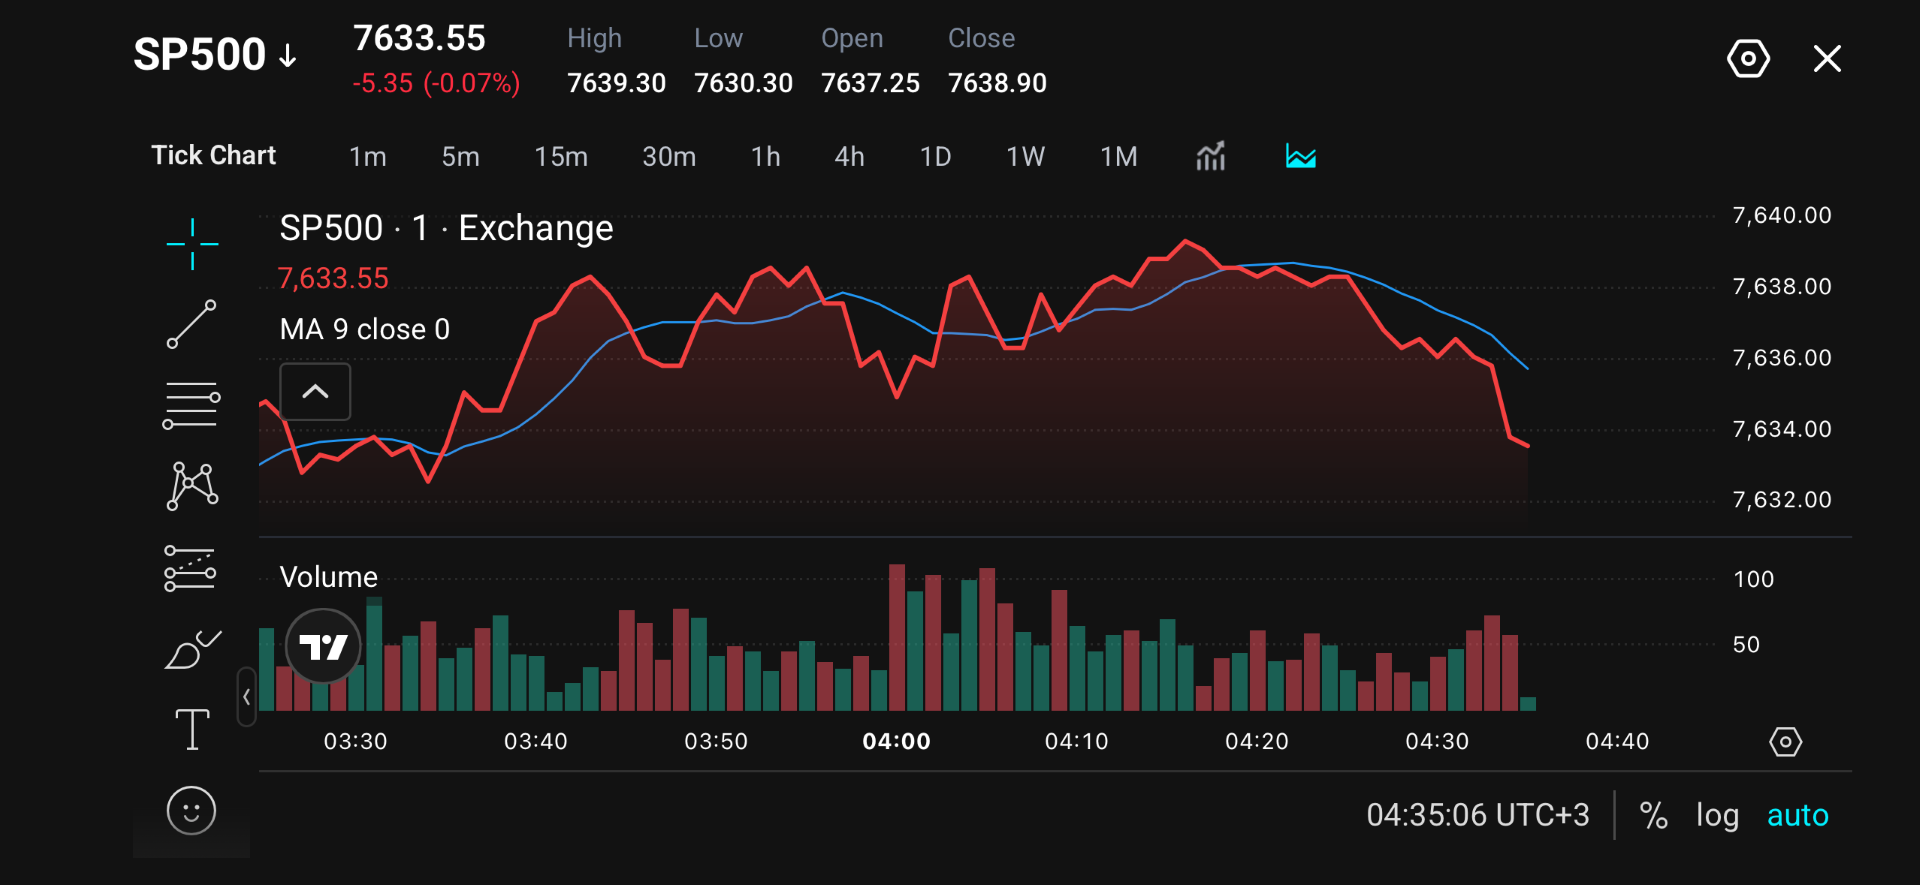Toggle log scale mode
Viewport: 1920px width, 885px height.
(x=1717, y=815)
